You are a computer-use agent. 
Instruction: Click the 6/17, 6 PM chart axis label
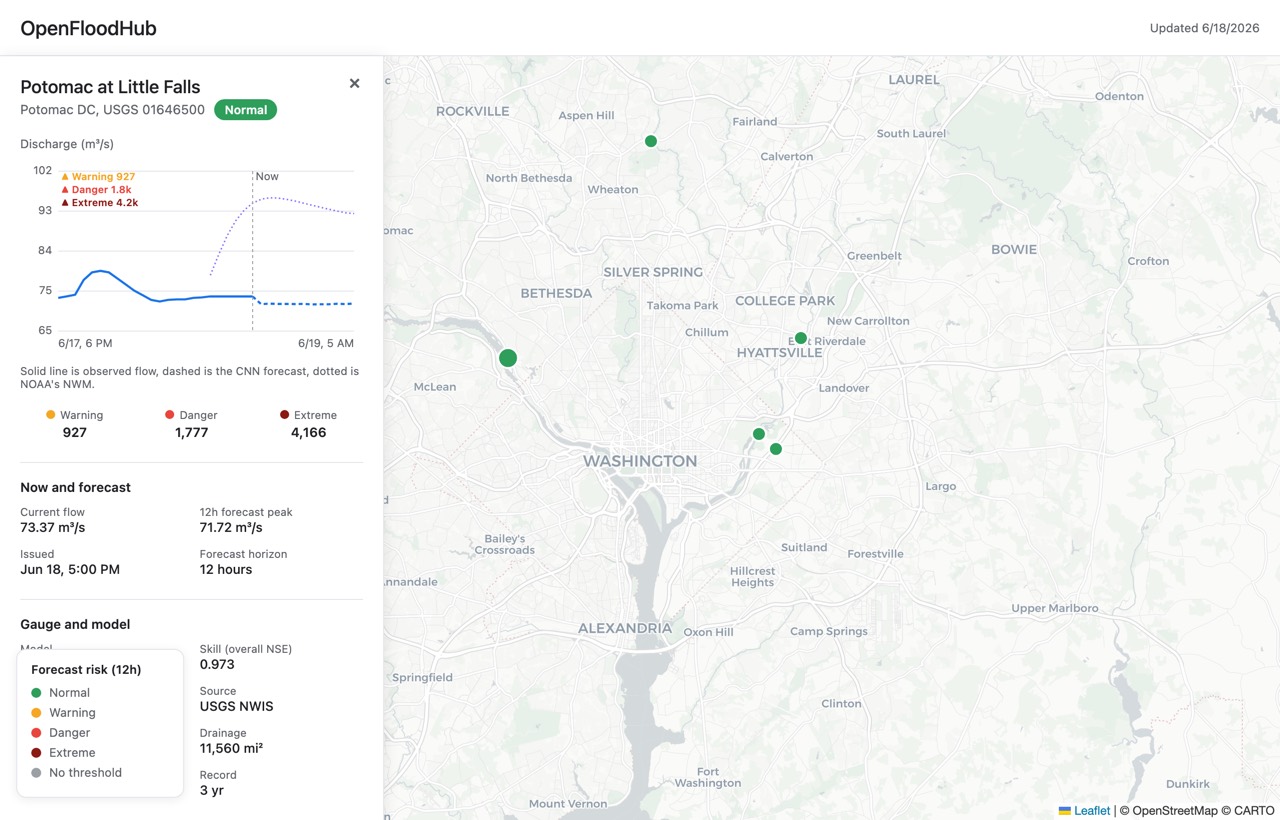click(85, 343)
